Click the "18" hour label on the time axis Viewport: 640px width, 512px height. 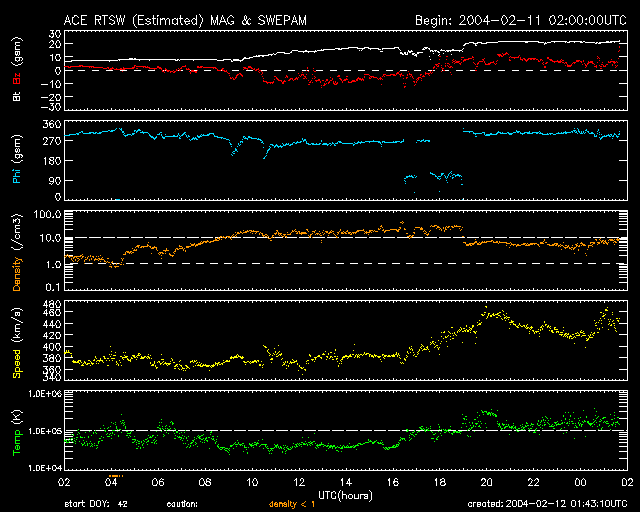(440, 483)
